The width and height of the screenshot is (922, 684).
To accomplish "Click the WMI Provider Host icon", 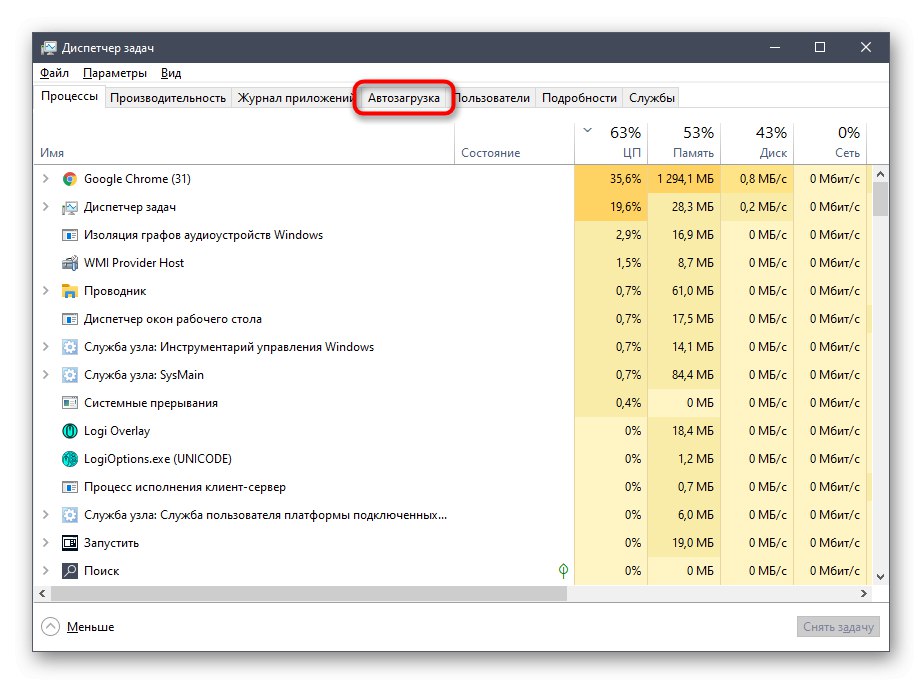I will coord(70,263).
